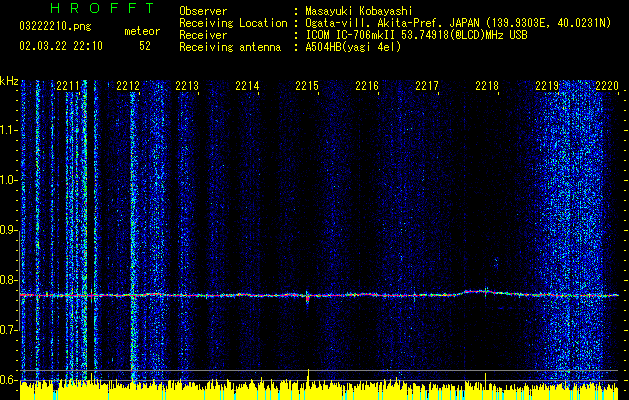Image resolution: width=629 pixels, height=400 pixels.
Task: Click the Observer label
Action: [203, 11]
